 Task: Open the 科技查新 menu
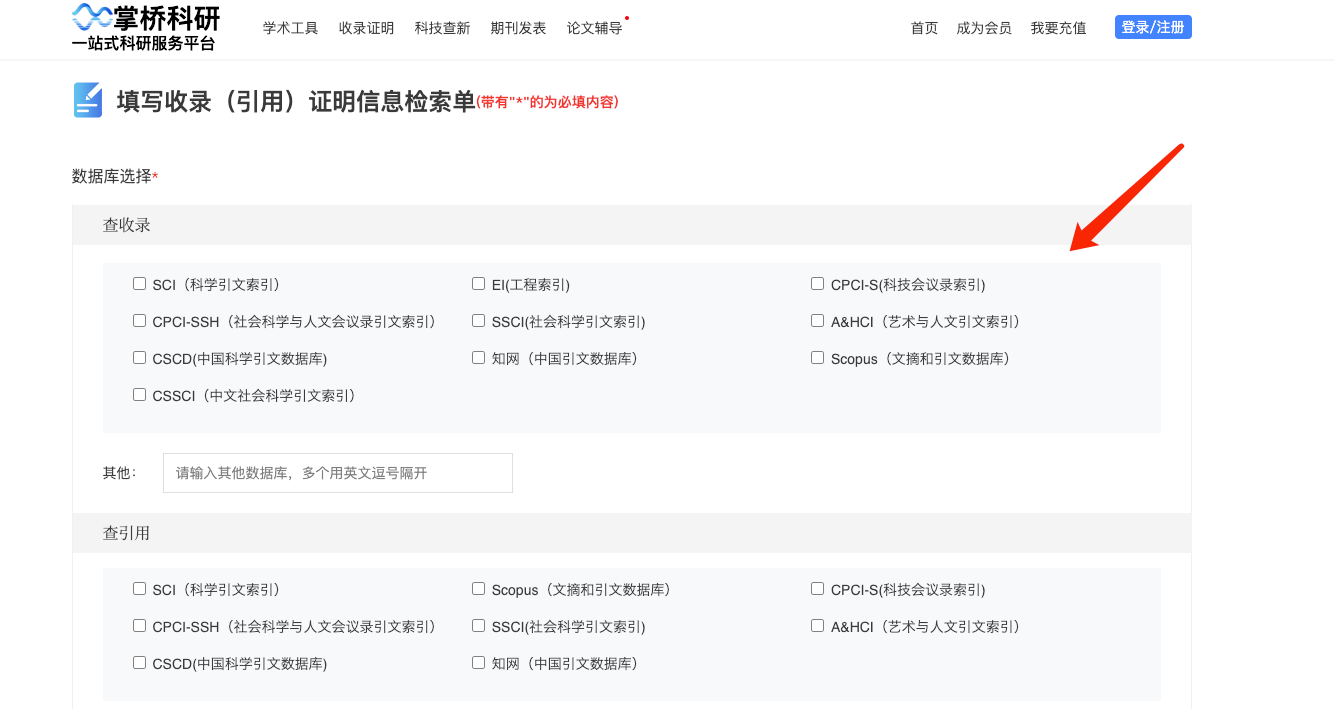442,28
